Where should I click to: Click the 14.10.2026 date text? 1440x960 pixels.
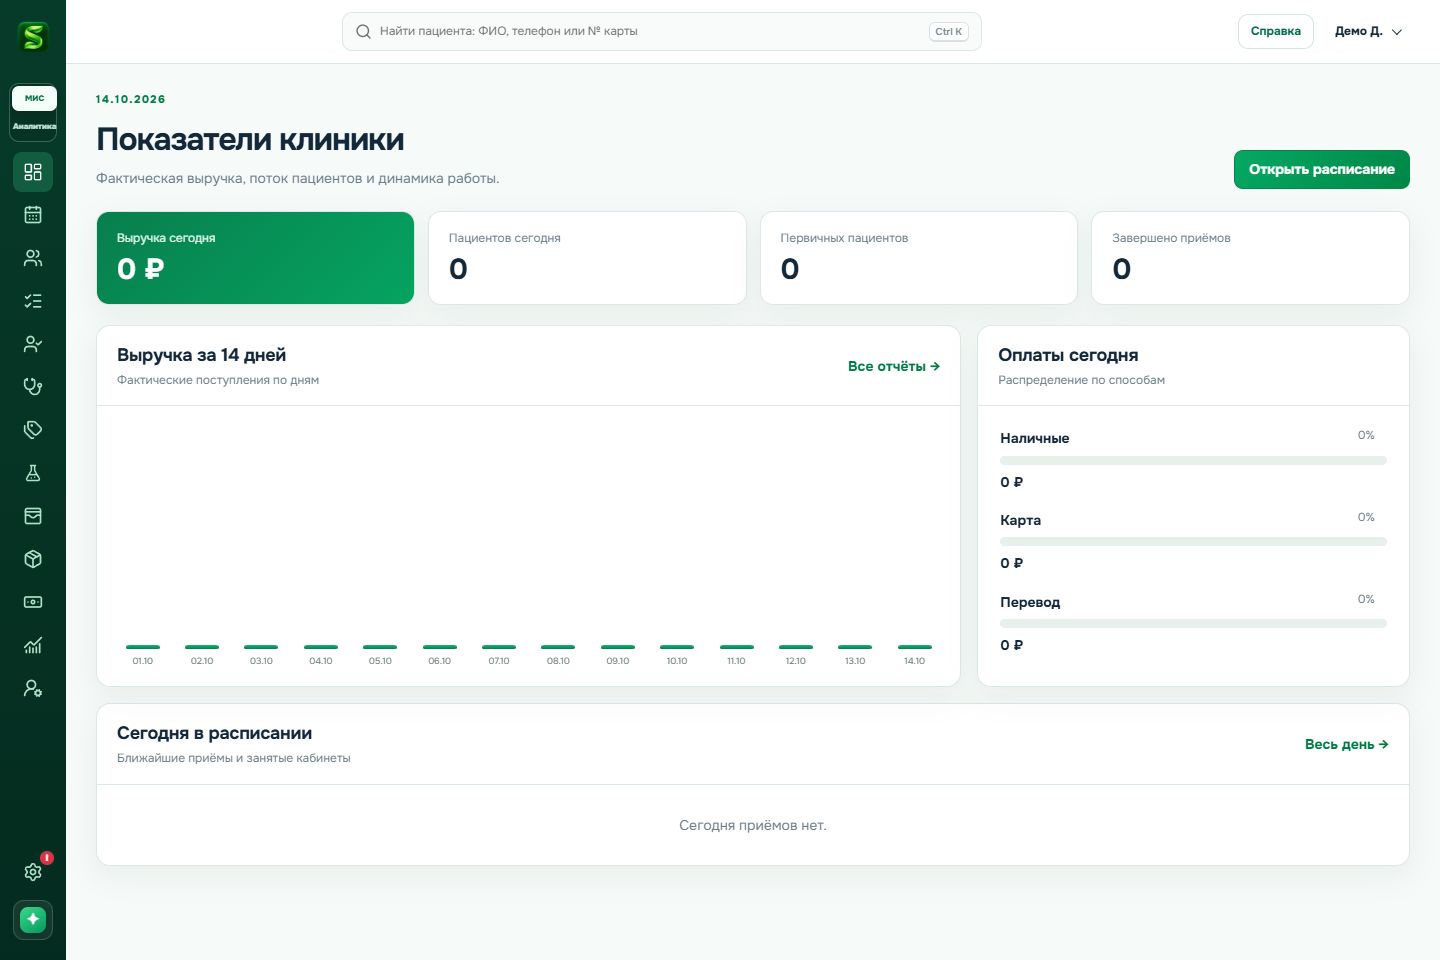[130, 99]
